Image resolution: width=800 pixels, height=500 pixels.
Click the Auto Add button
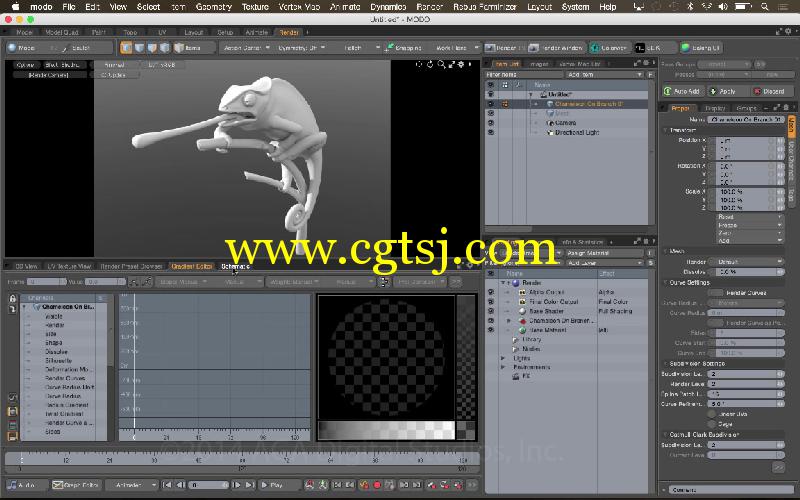click(x=682, y=91)
